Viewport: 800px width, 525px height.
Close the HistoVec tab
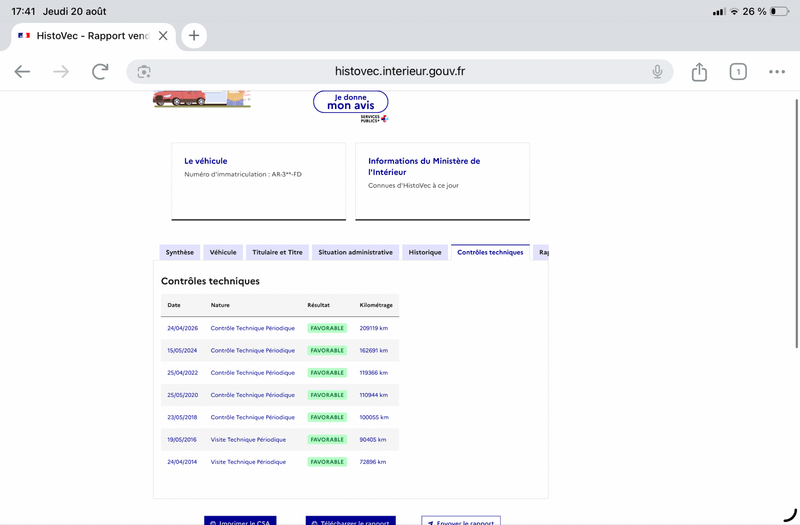(x=163, y=36)
